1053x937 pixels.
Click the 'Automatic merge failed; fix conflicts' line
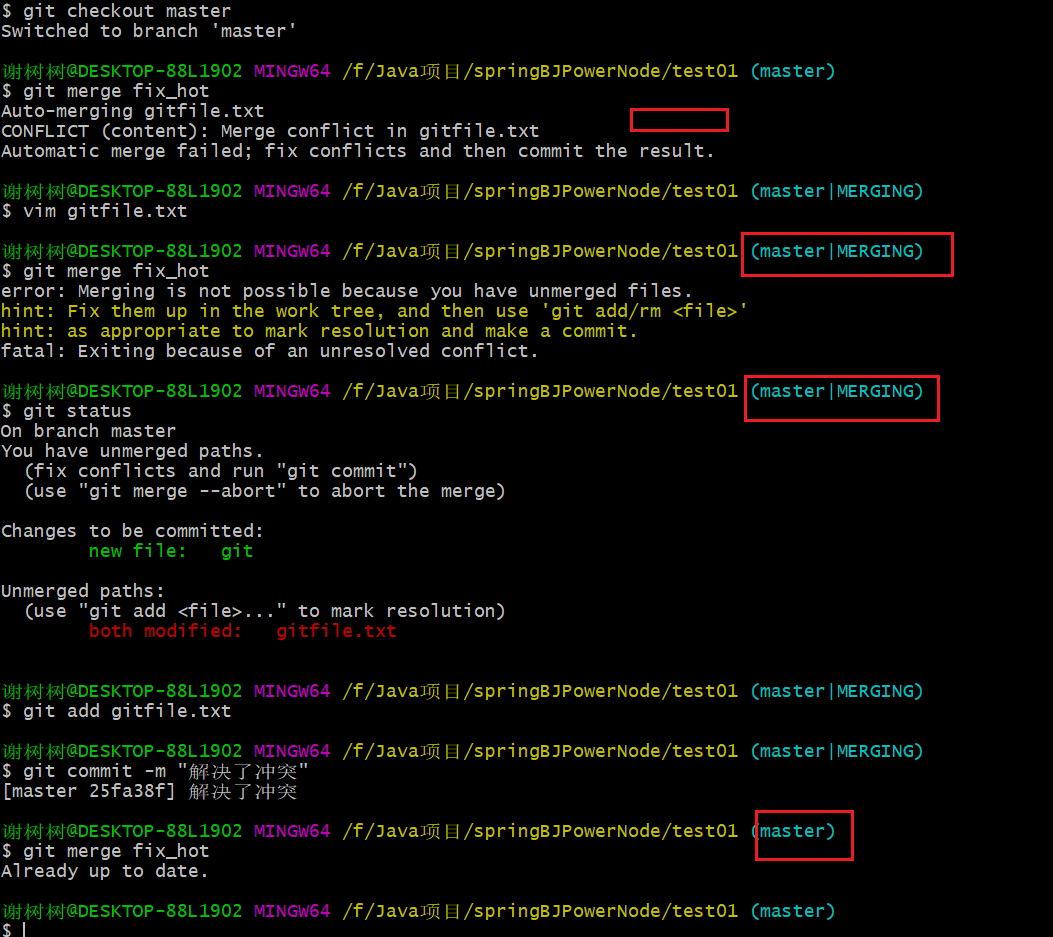tap(357, 150)
